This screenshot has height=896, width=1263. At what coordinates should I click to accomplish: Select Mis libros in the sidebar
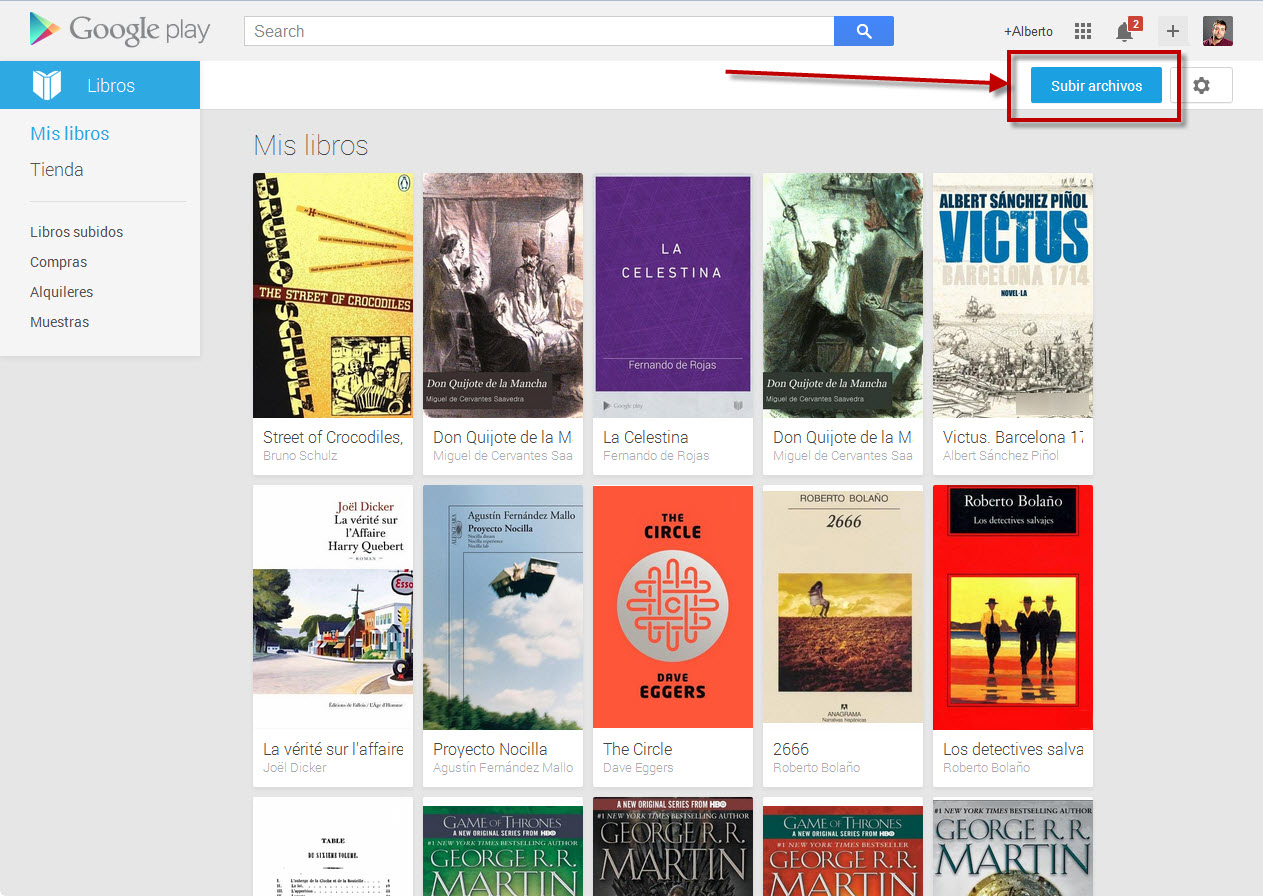[69, 133]
